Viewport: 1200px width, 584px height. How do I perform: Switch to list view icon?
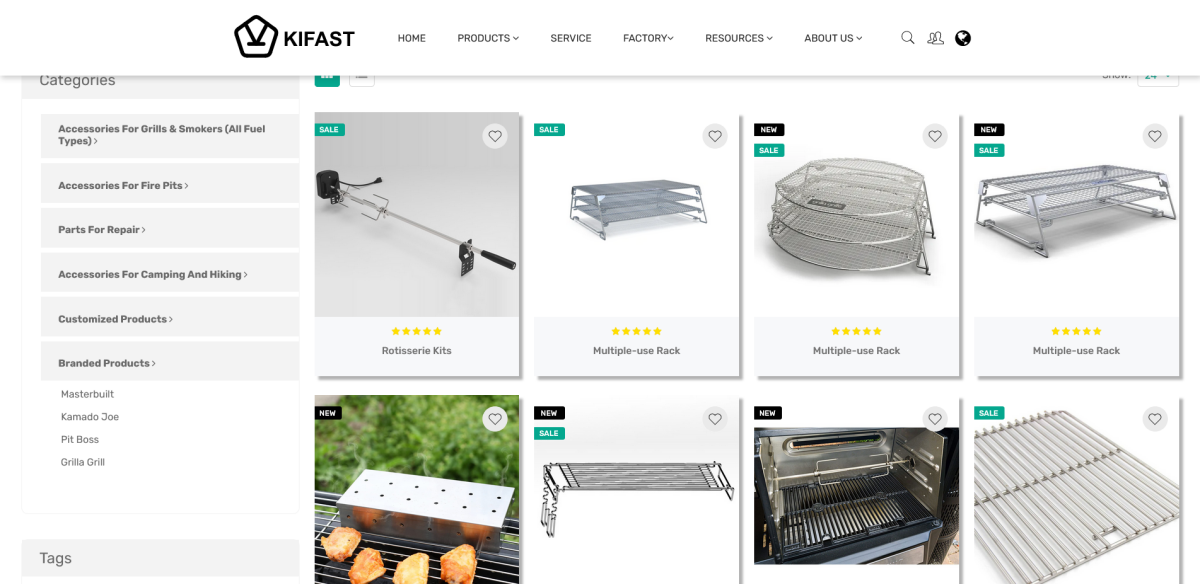(x=362, y=76)
